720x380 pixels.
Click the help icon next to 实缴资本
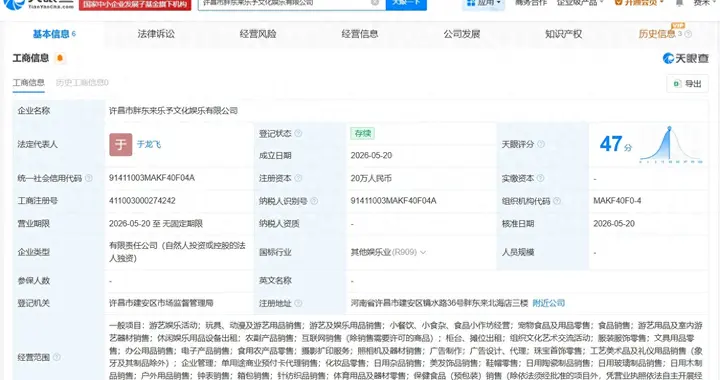click(x=541, y=178)
